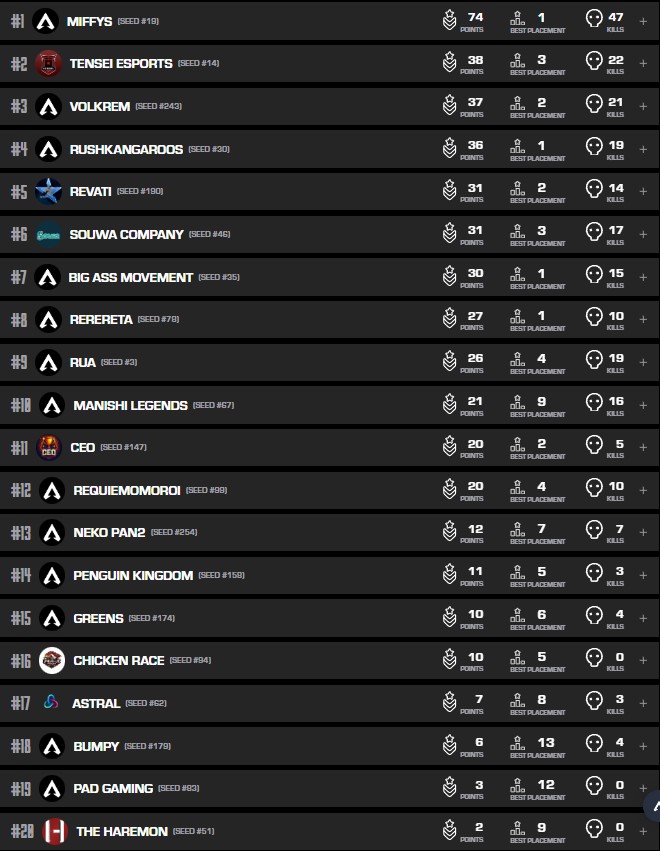The height and width of the screenshot is (851, 660).
Task: Click the skull kills icon for Volkrem
Action: 594,105
